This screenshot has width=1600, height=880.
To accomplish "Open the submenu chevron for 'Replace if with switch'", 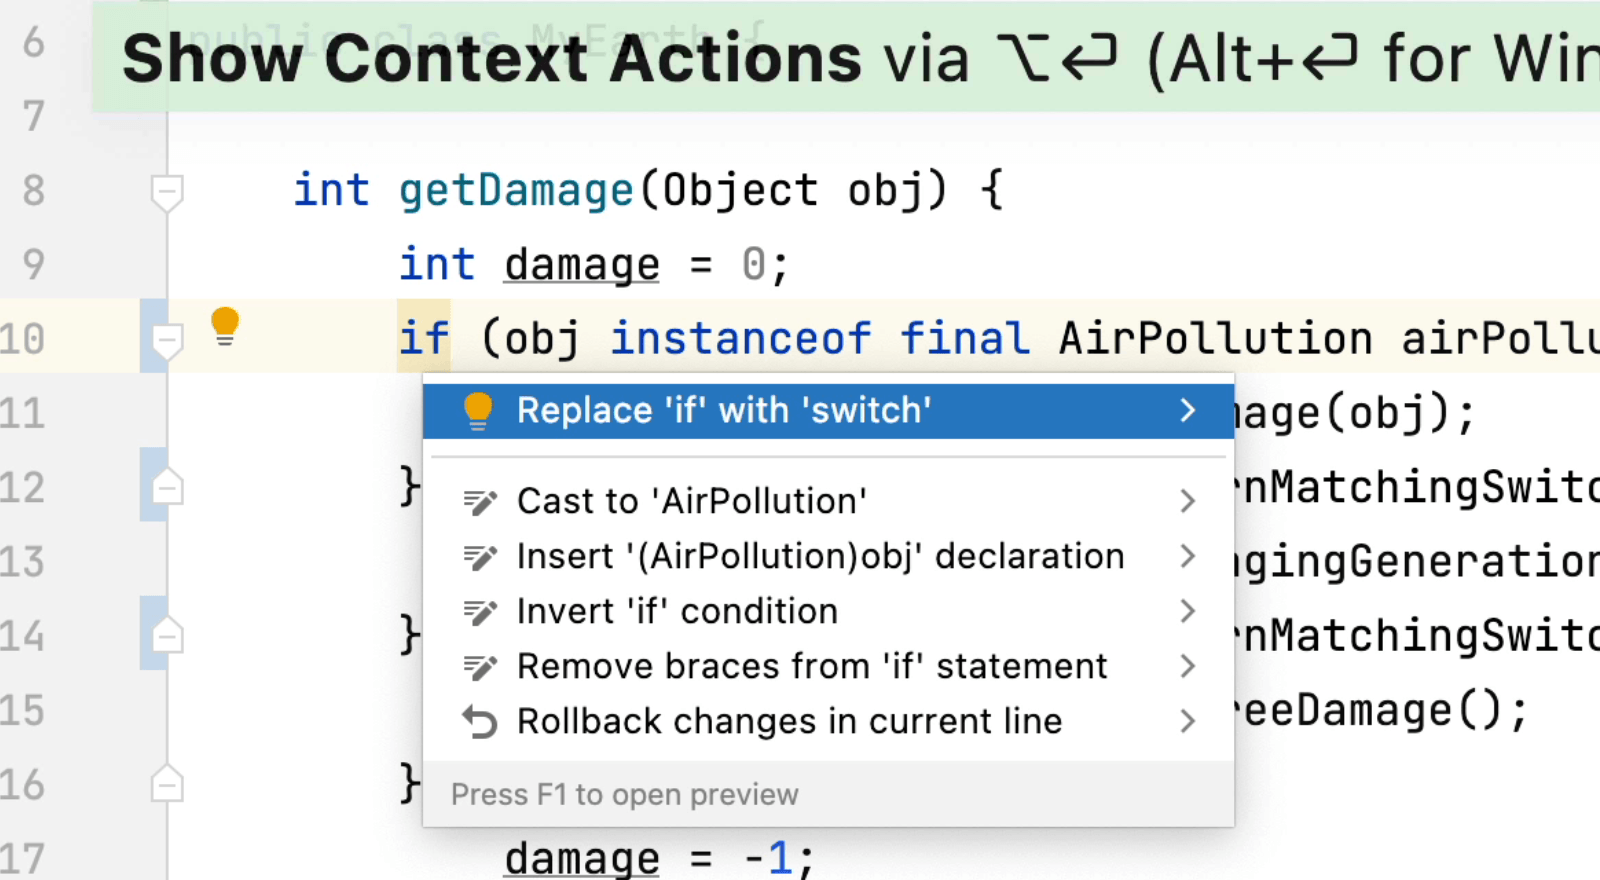I will (x=1188, y=410).
